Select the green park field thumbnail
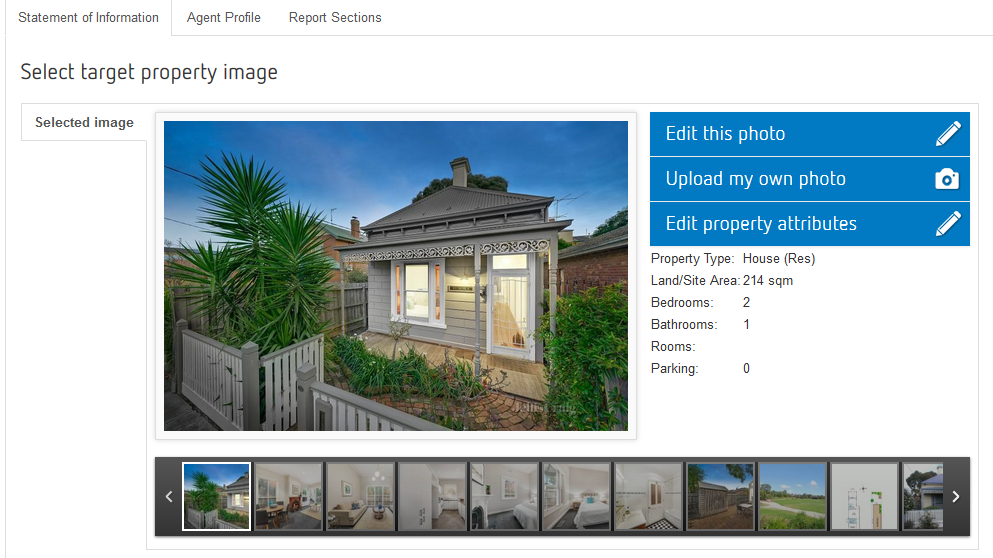The image size is (993, 558). (793, 496)
